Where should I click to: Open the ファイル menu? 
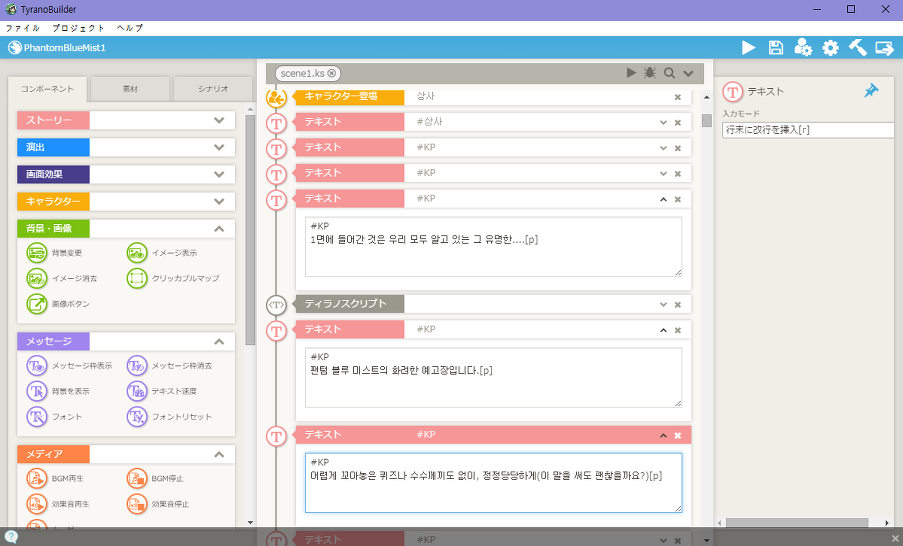point(23,28)
